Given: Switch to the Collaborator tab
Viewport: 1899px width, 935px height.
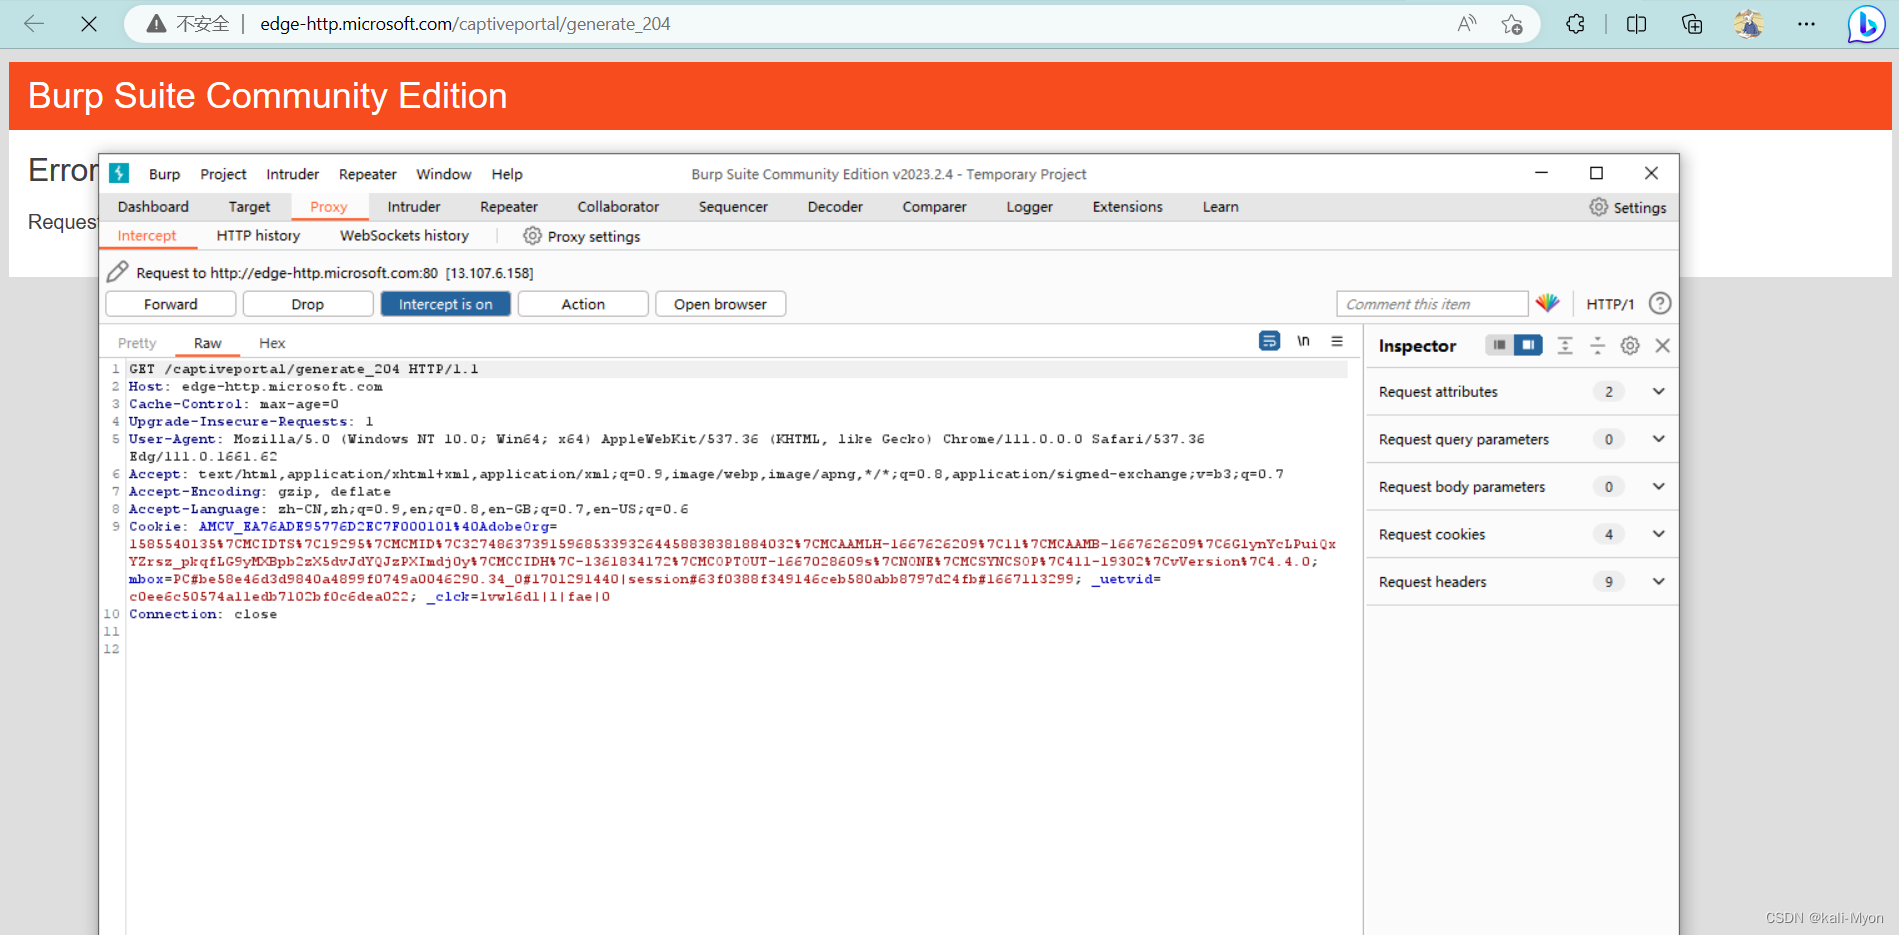Looking at the screenshot, I should [x=618, y=207].
